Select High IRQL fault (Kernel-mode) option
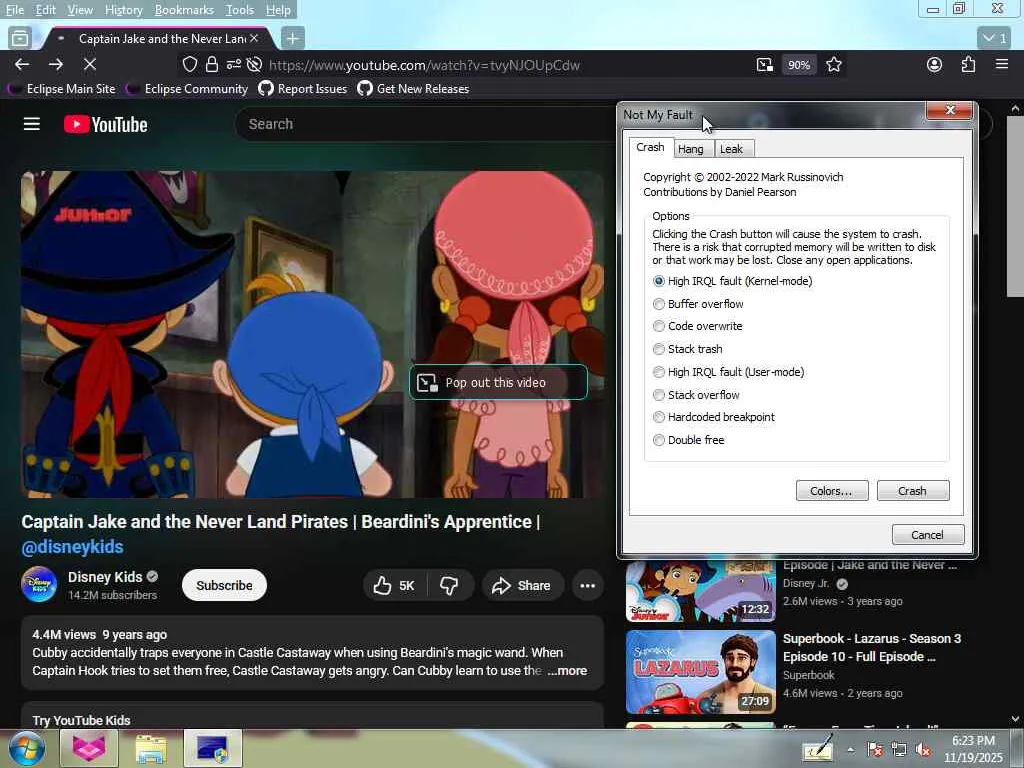This screenshot has height=768, width=1024. [x=733, y=281]
